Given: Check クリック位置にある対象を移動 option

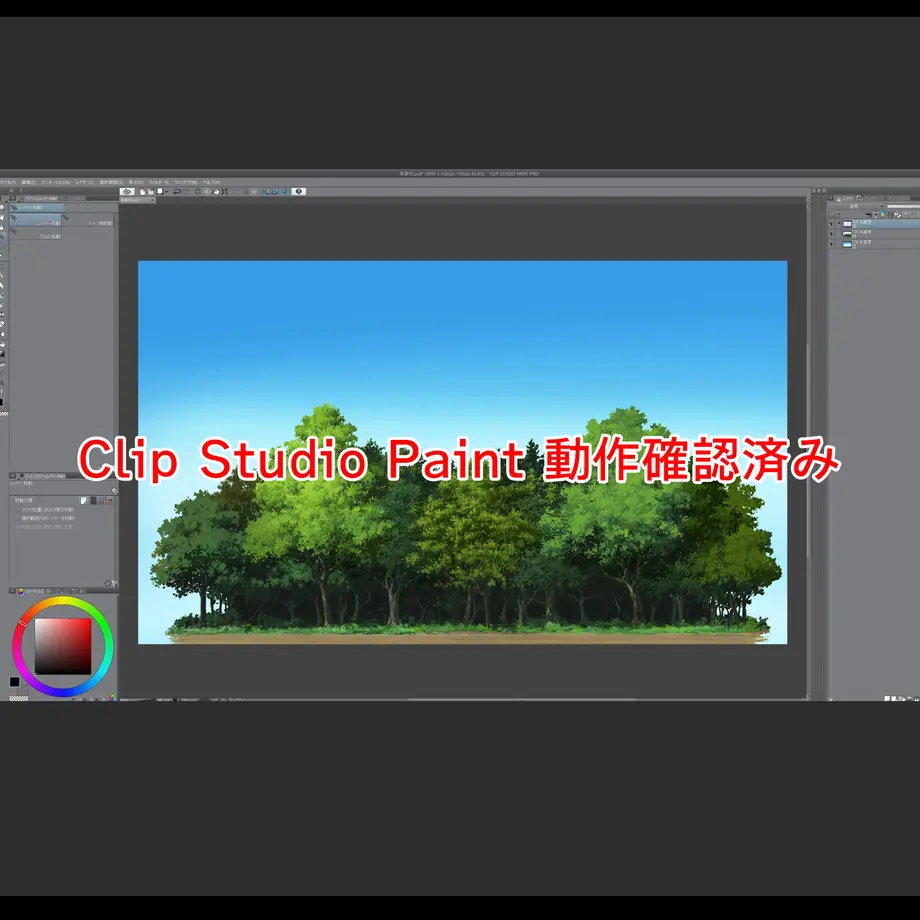Looking at the screenshot, I should [45, 510].
